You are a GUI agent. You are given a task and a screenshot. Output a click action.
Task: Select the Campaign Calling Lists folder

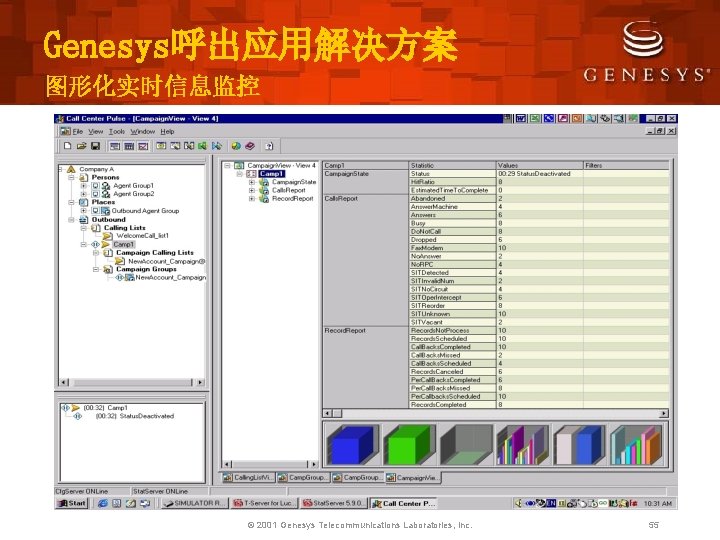[x=155, y=253]
